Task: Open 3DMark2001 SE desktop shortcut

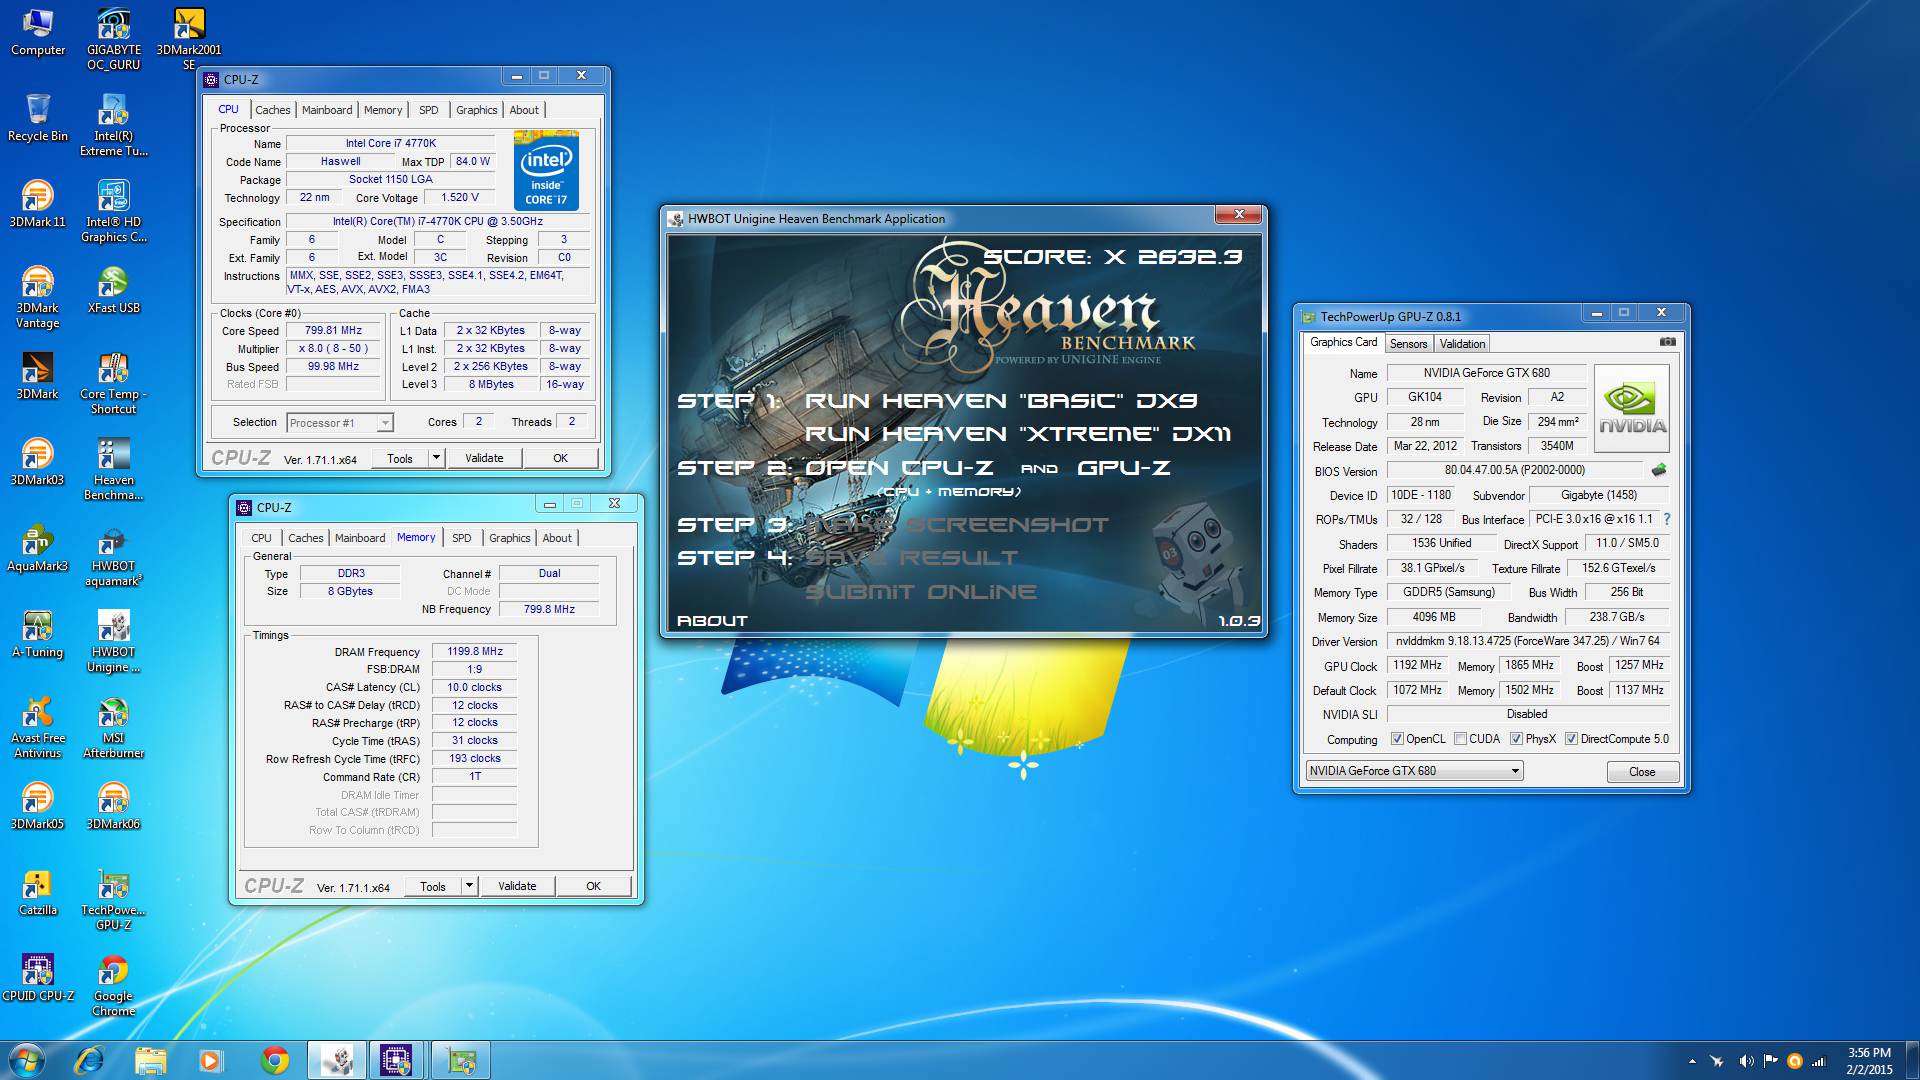Action: (189, 40)
